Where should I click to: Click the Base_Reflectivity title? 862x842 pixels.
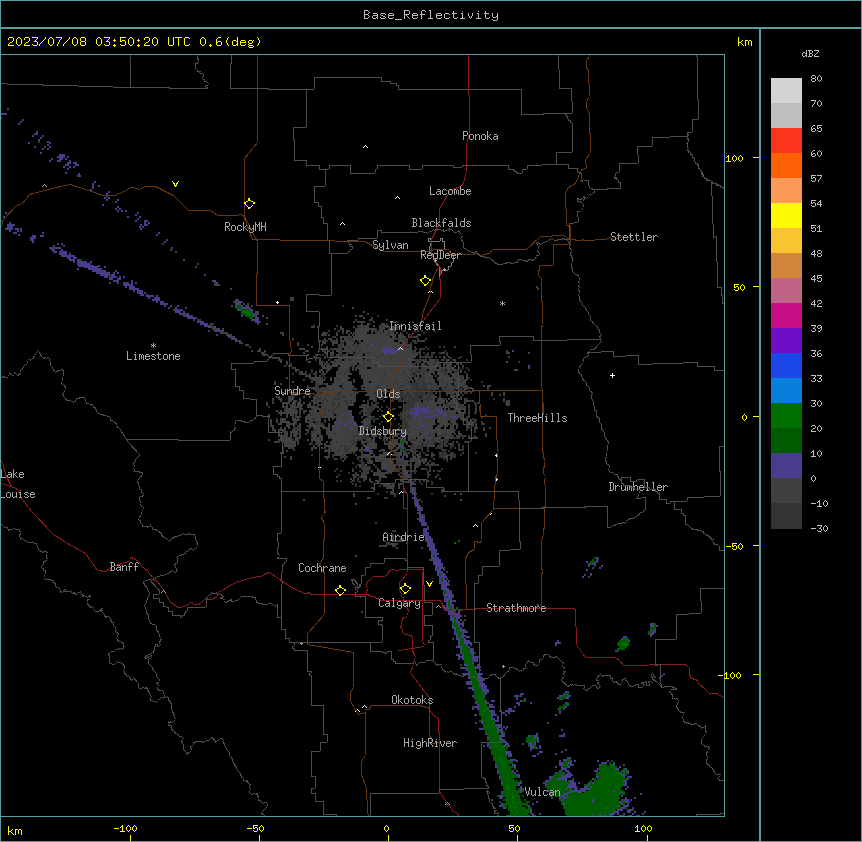(431, 15)
